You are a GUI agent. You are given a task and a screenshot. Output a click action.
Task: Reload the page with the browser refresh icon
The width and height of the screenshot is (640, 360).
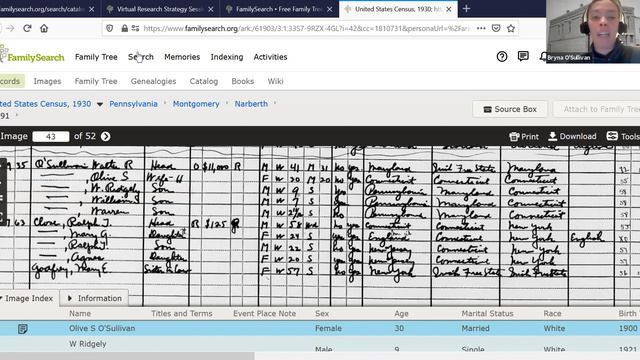27,28
